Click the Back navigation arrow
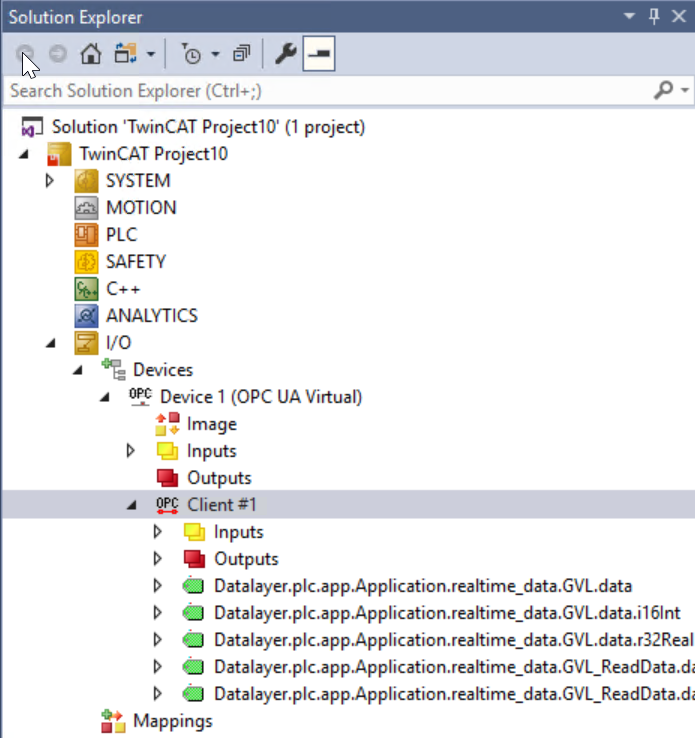The image size is (695, 738). [25, 54]
